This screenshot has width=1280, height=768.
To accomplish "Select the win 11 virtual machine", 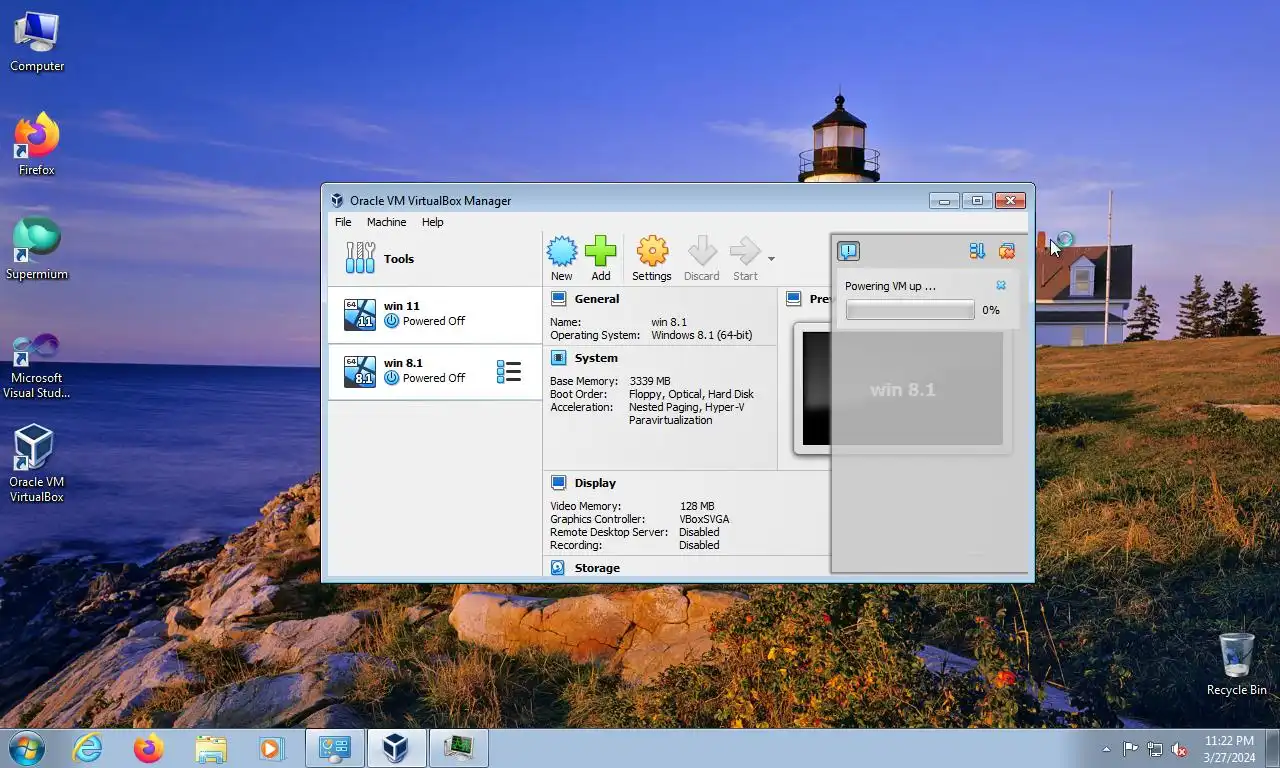I will pos(435,315).
